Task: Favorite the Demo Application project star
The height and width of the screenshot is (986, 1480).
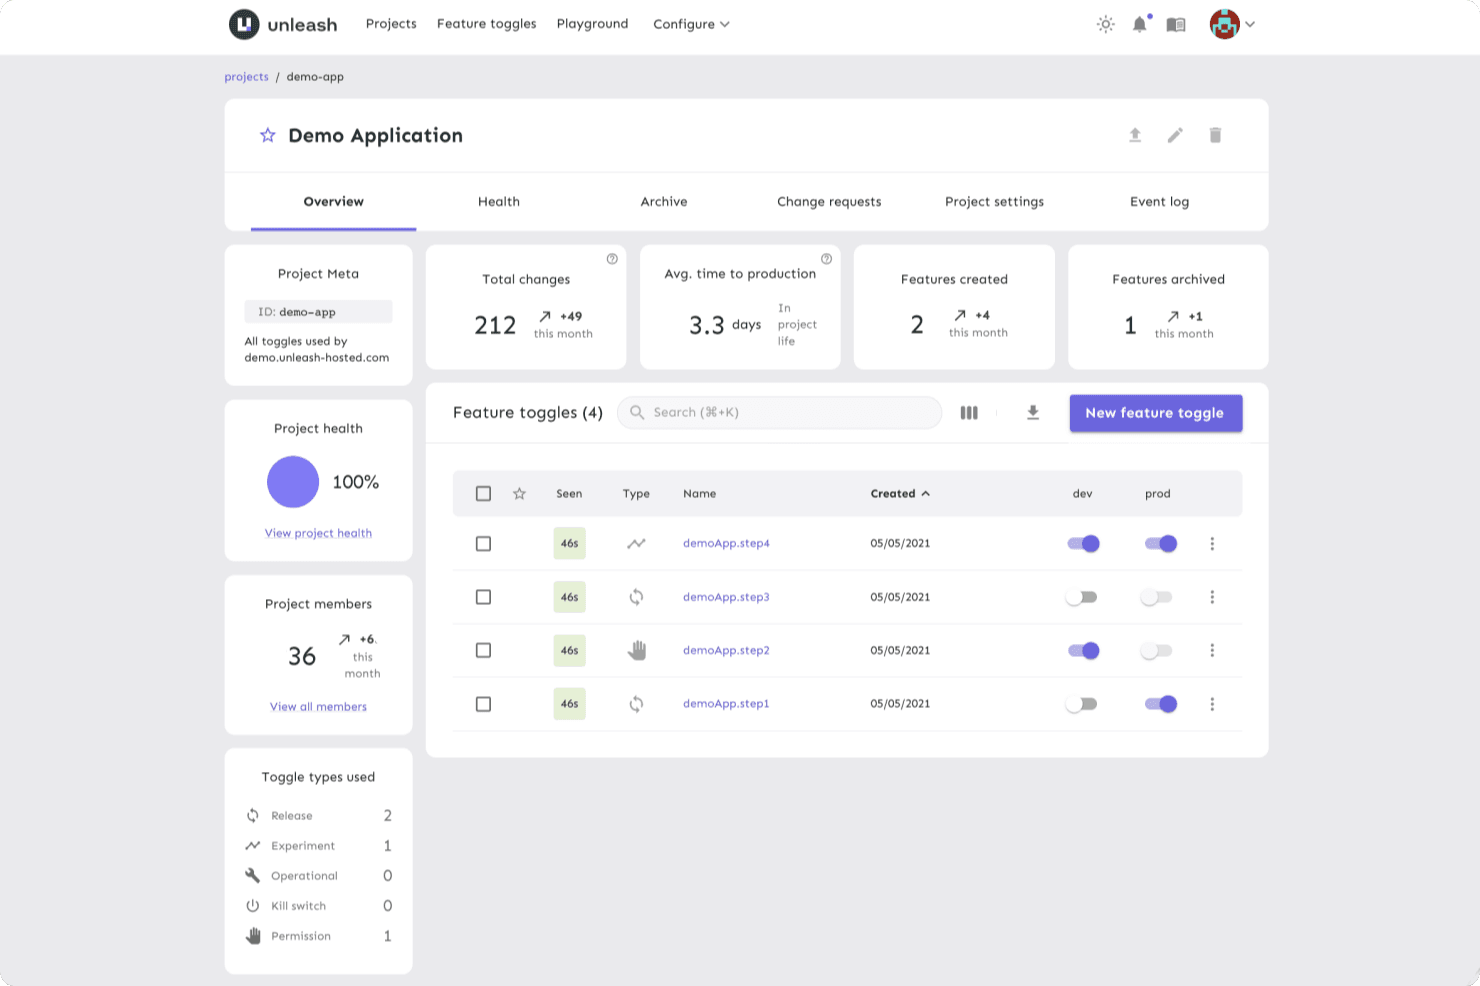Action: [x=268, y=135]
